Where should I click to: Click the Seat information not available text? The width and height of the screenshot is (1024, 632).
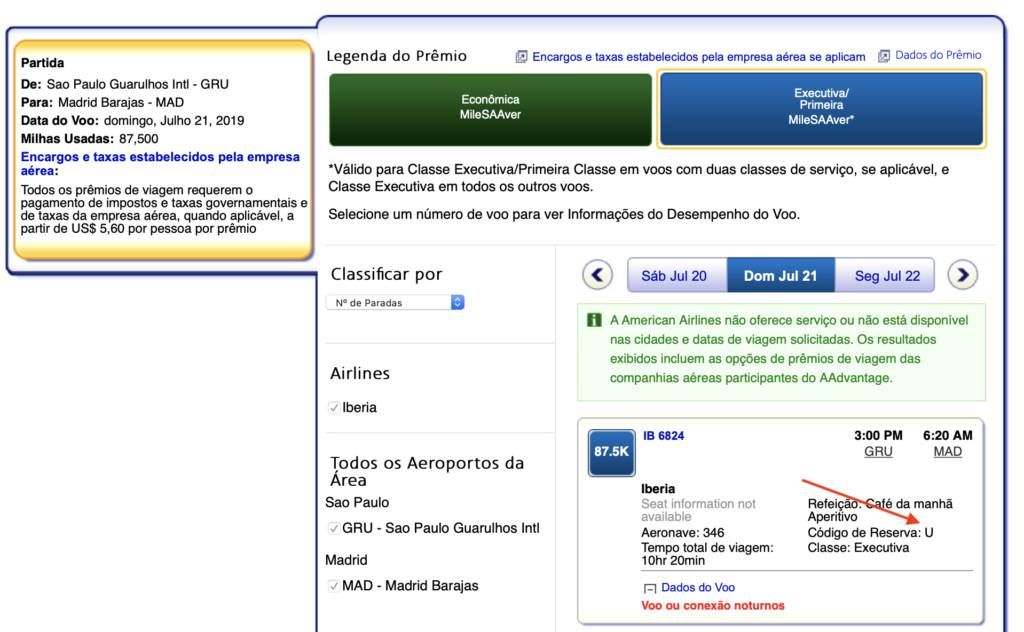tap(698, 510)
